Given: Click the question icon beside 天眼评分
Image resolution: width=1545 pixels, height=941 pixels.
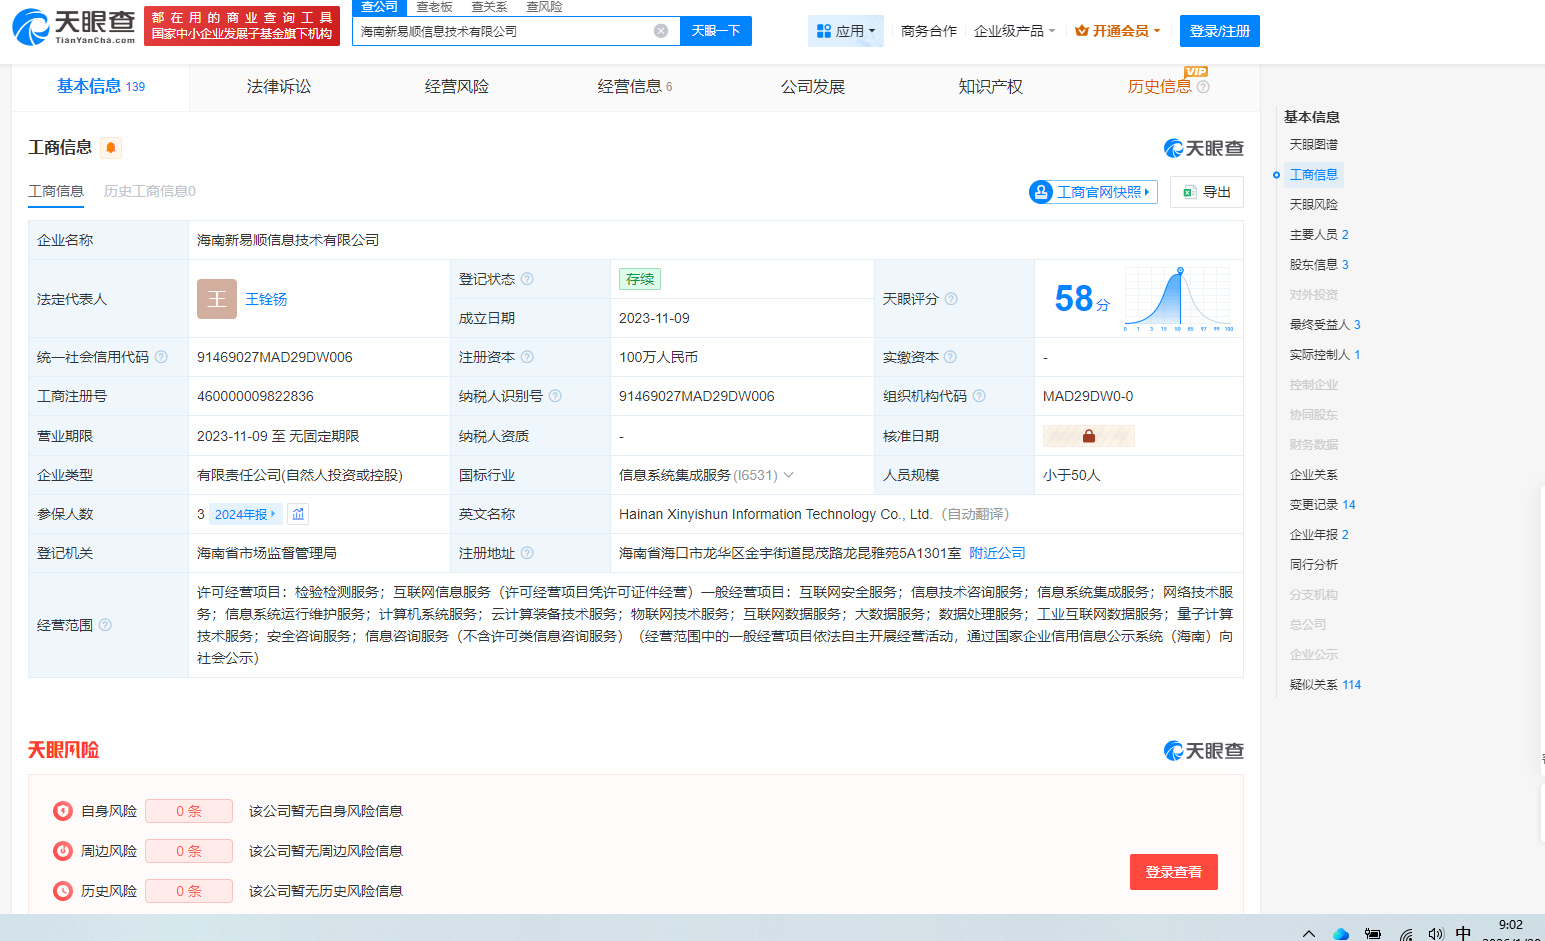Looking at the screenshot, I should [951, 299].
